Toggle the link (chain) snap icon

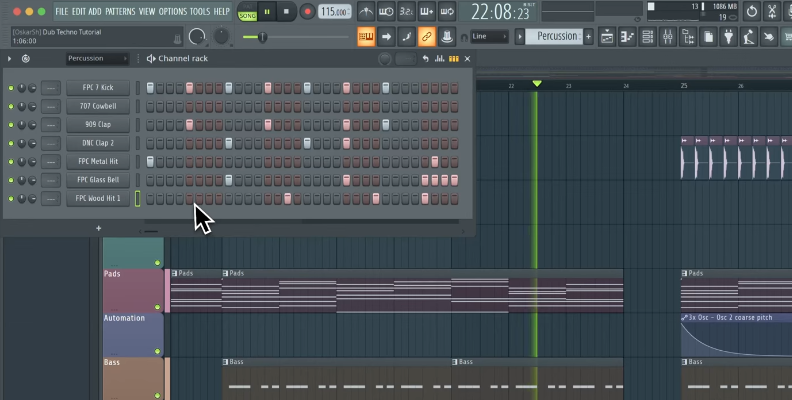click(426, 37)
